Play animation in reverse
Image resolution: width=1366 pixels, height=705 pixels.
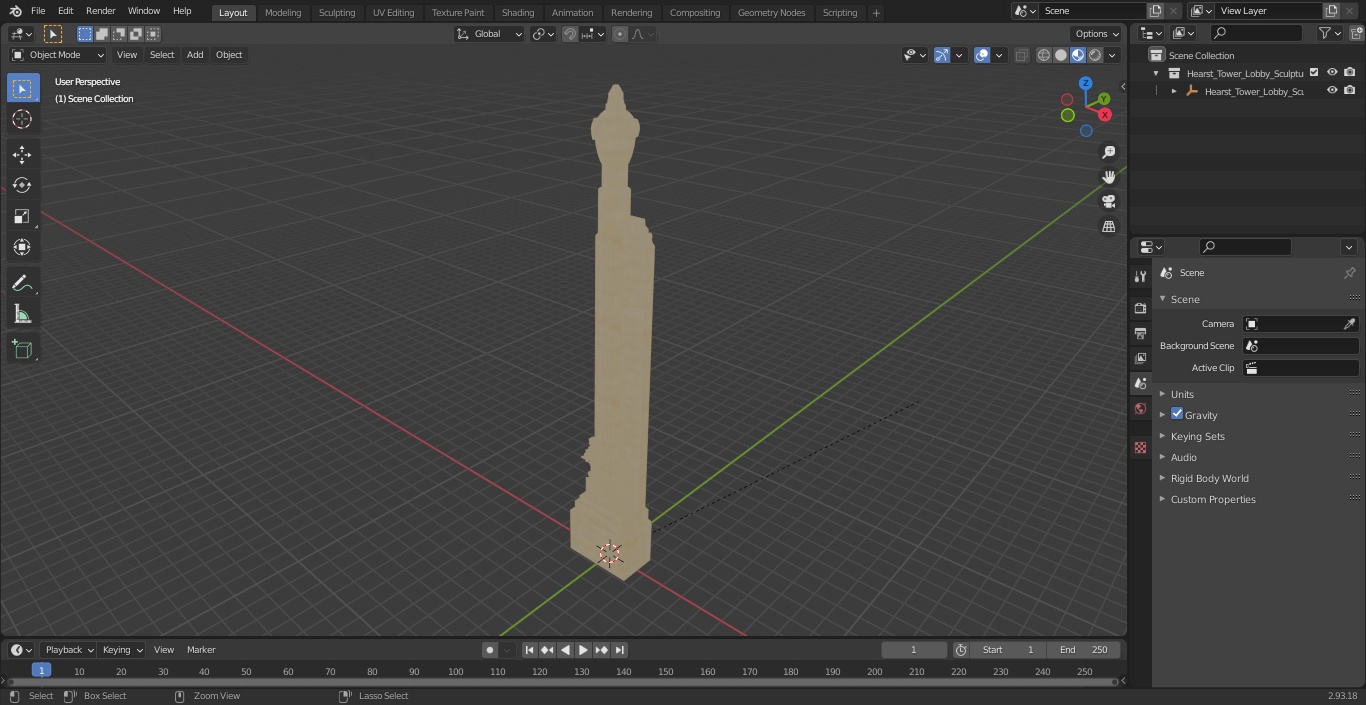[x=565, y=650]
